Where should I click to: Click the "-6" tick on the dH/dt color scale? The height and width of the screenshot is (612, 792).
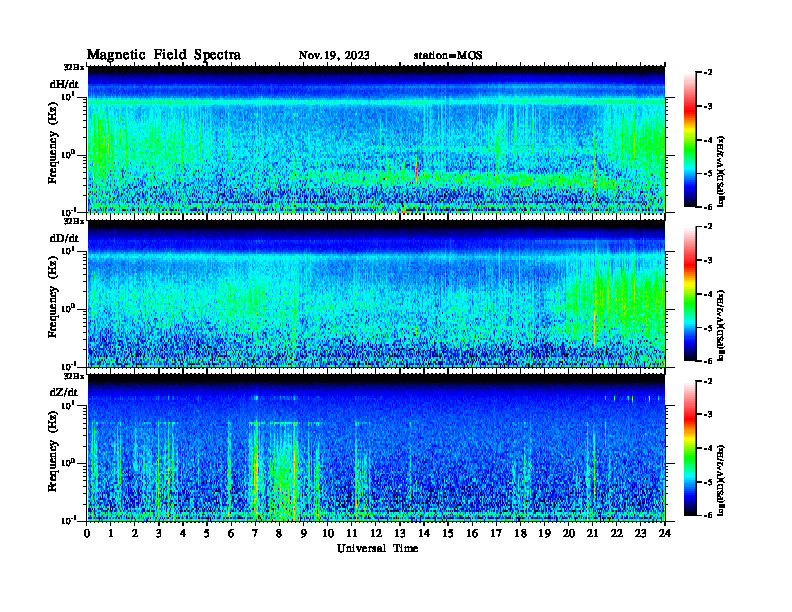pos(708,207)
